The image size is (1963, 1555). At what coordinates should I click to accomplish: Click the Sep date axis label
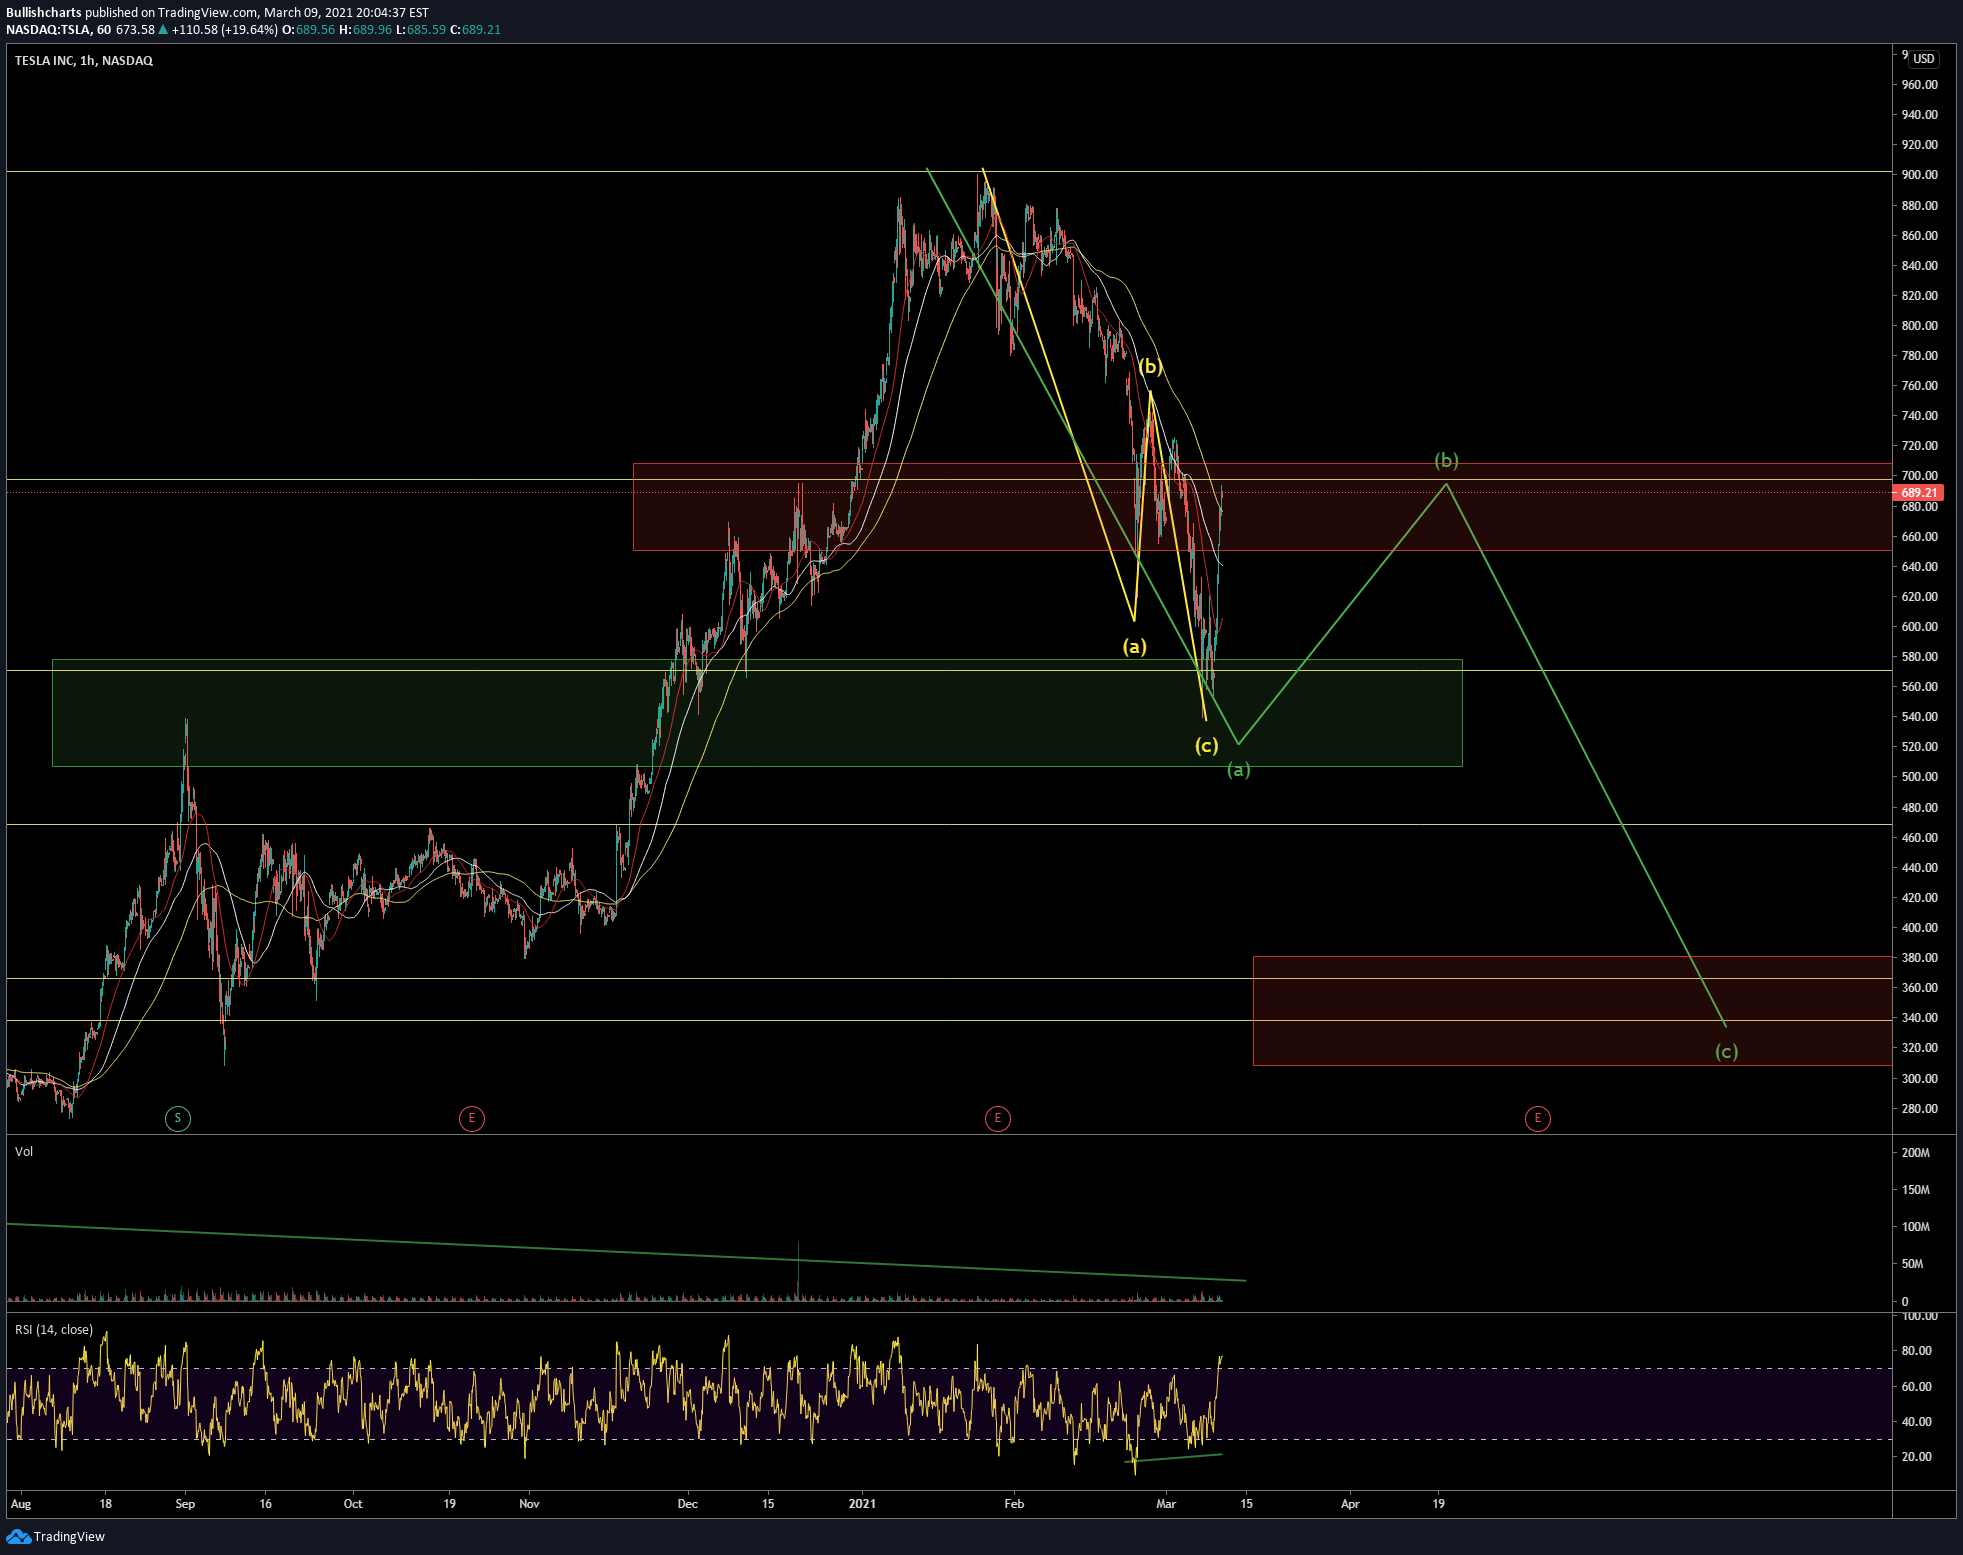(185, 1503)
